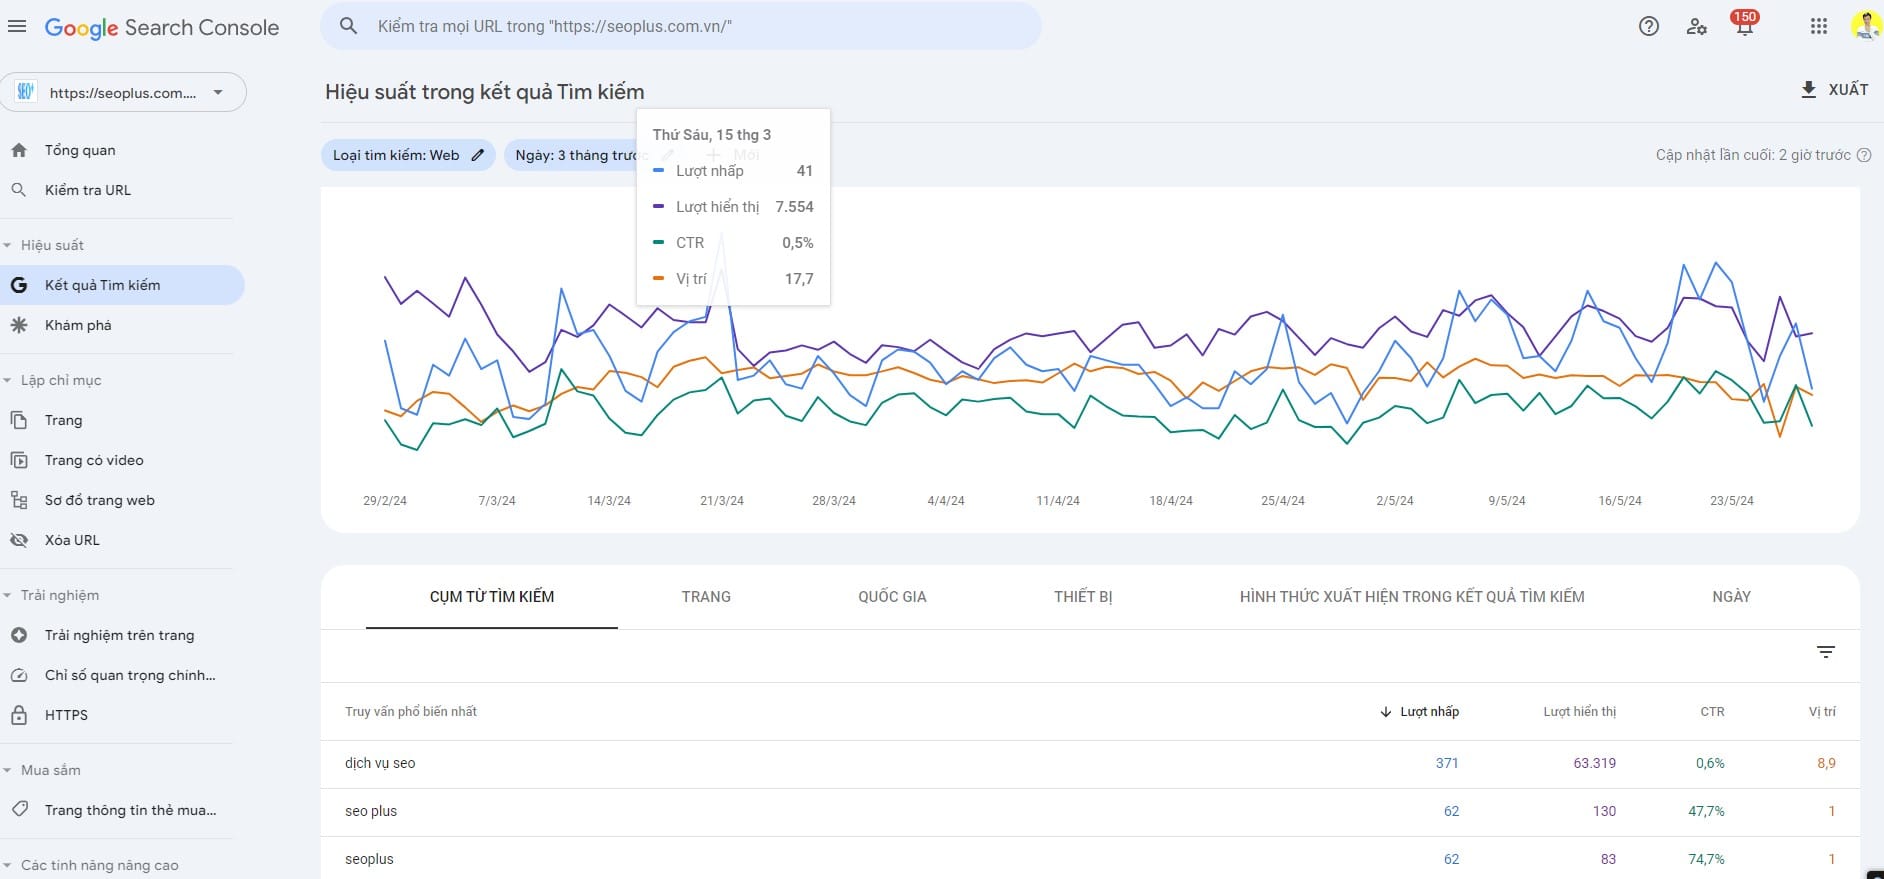The image size is (1884, 879).
Task: Click the Google Search Console logo
Action: click(x=162, y=28)
